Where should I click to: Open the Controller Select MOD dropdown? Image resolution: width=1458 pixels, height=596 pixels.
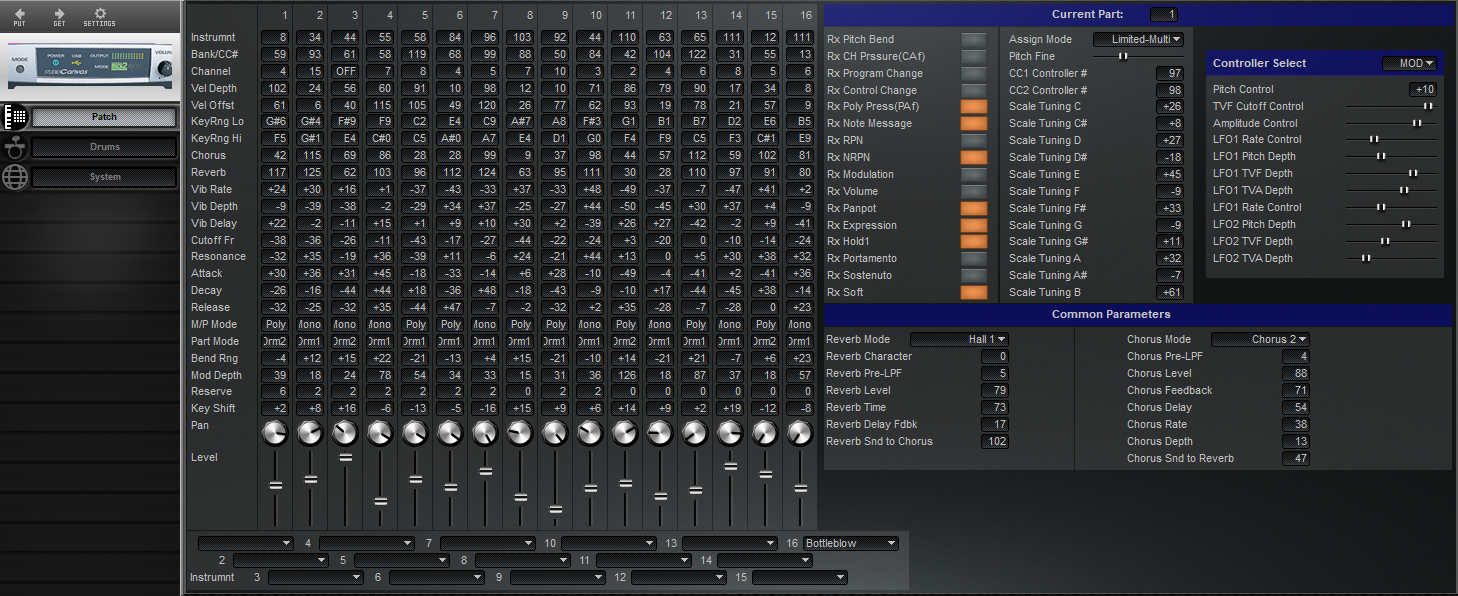point(1411,62)
